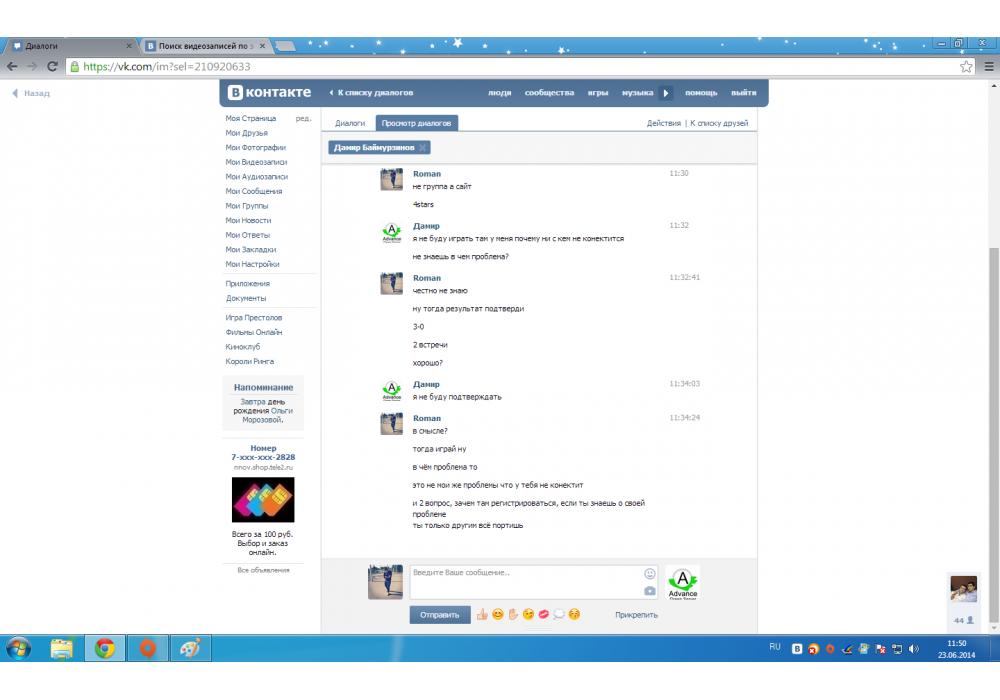Click the message text input field

click(524, 582)
